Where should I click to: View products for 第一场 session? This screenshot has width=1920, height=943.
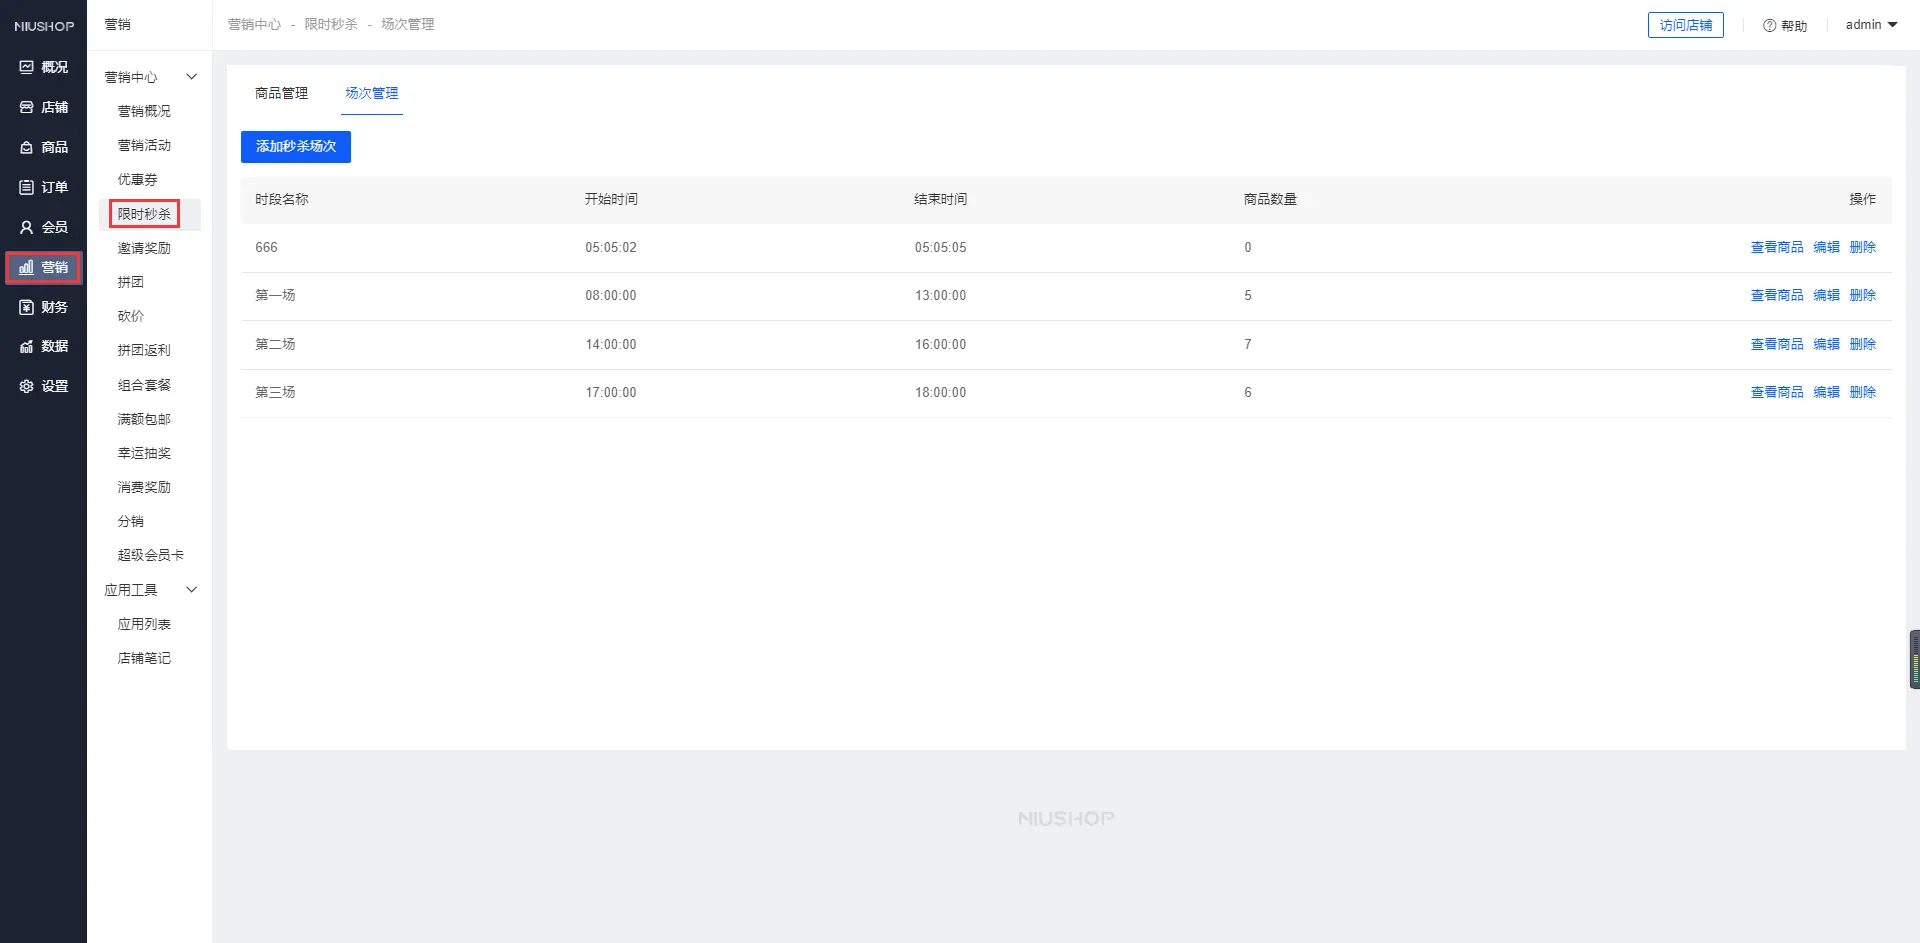(x=1776, y=295)
